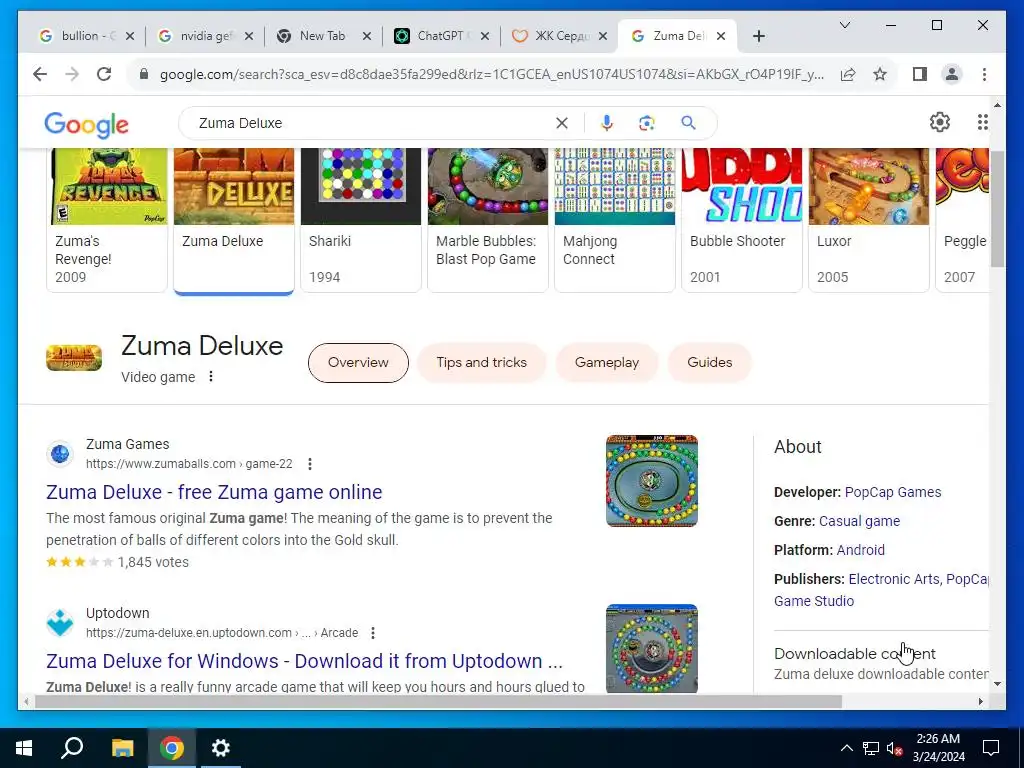This screenshot has height=768, width=1024.
Task: Open Google quick settings gear
Action: [939, 122]
